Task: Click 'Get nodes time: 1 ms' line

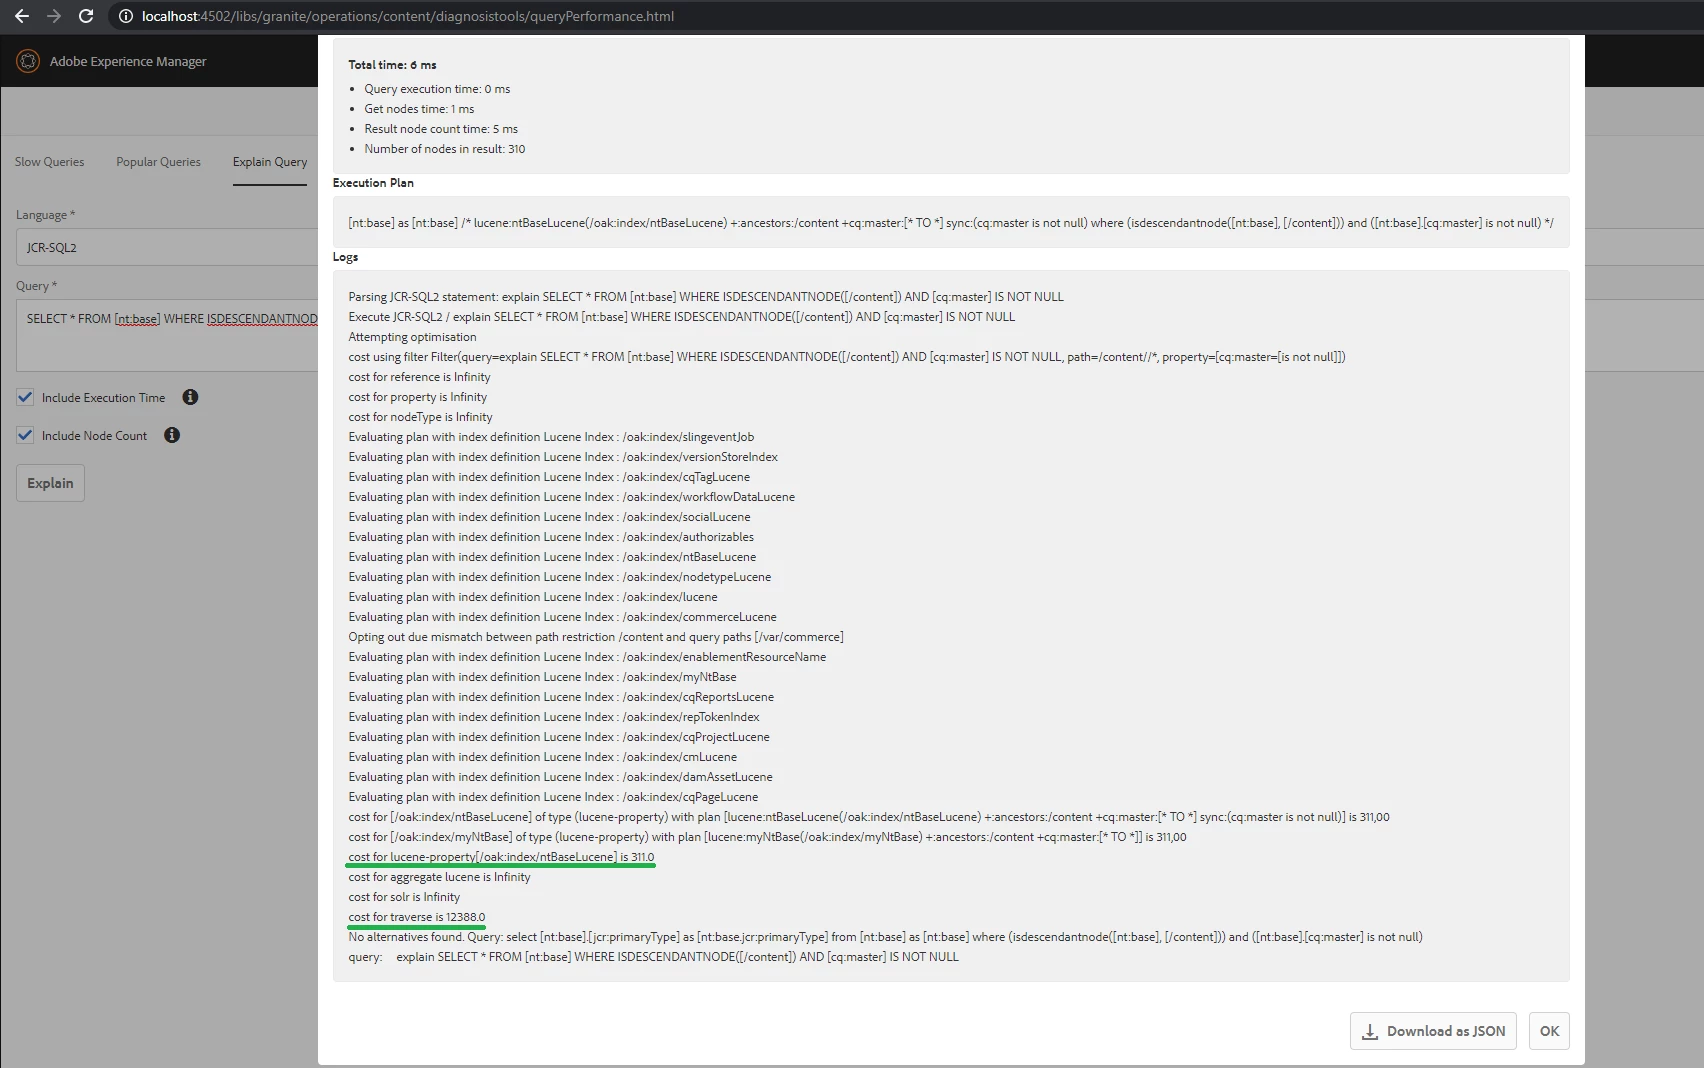Action: tap(419, 109)
